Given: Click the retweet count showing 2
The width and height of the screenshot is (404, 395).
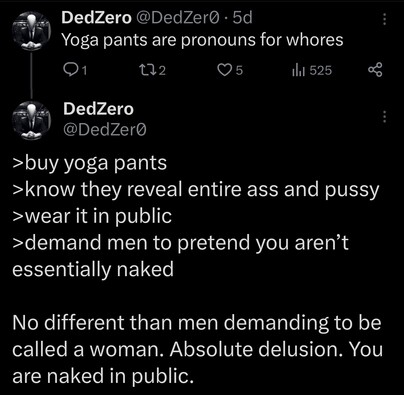Looking at the screenshot, I should tap(161, 71).
